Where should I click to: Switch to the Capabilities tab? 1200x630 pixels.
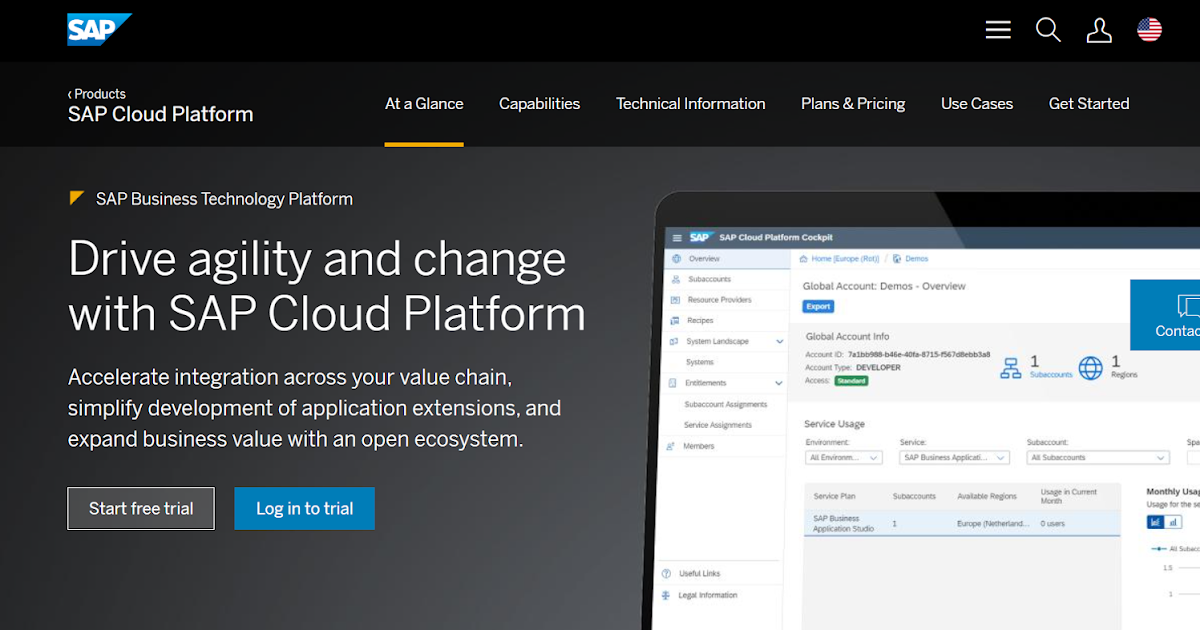(539, 103)
